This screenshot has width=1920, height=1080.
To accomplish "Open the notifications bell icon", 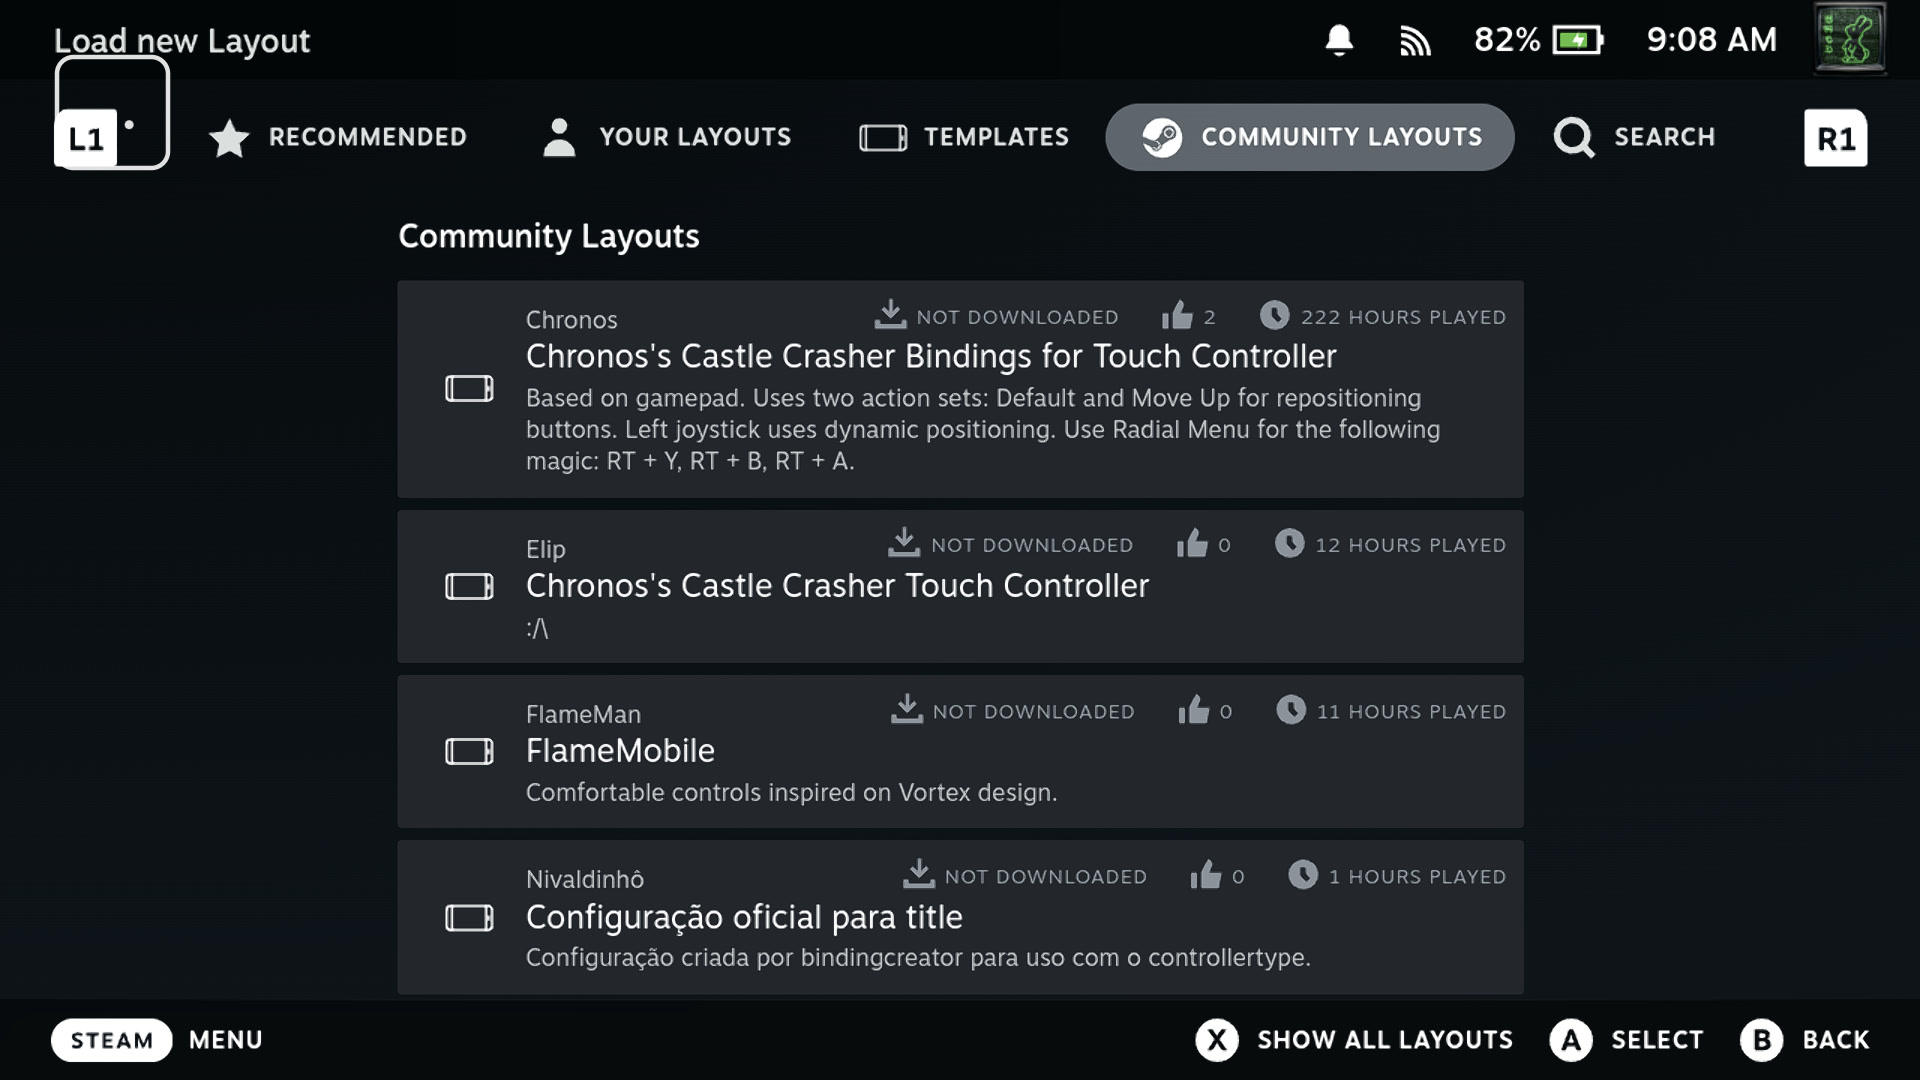I will 1339,40.
